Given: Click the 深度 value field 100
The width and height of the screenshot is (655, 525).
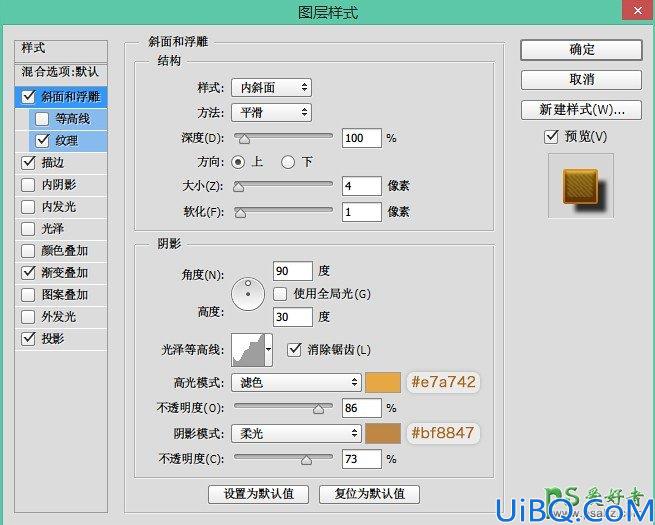Looking at the screenshot, I should point(362,138).
